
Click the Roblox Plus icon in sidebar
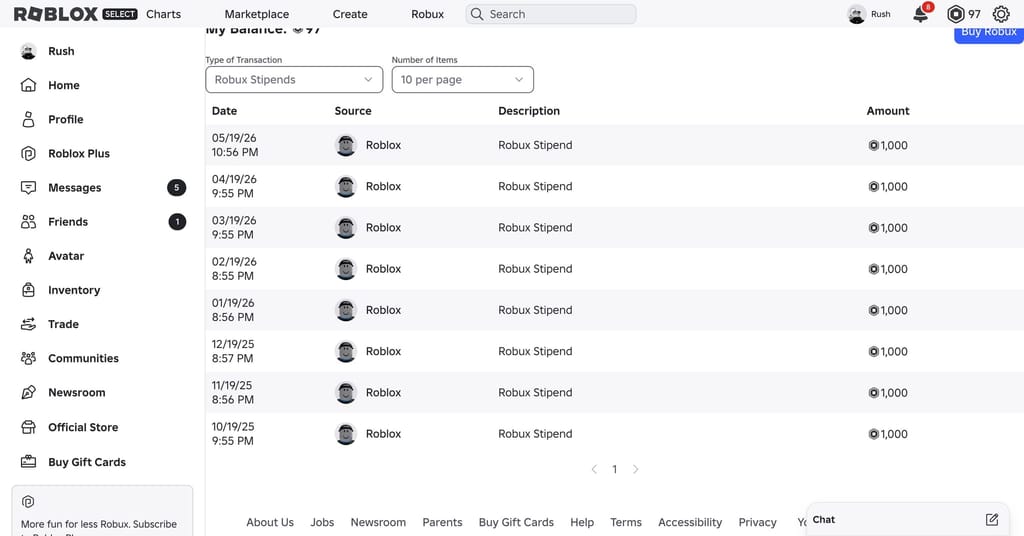(28, 153)
